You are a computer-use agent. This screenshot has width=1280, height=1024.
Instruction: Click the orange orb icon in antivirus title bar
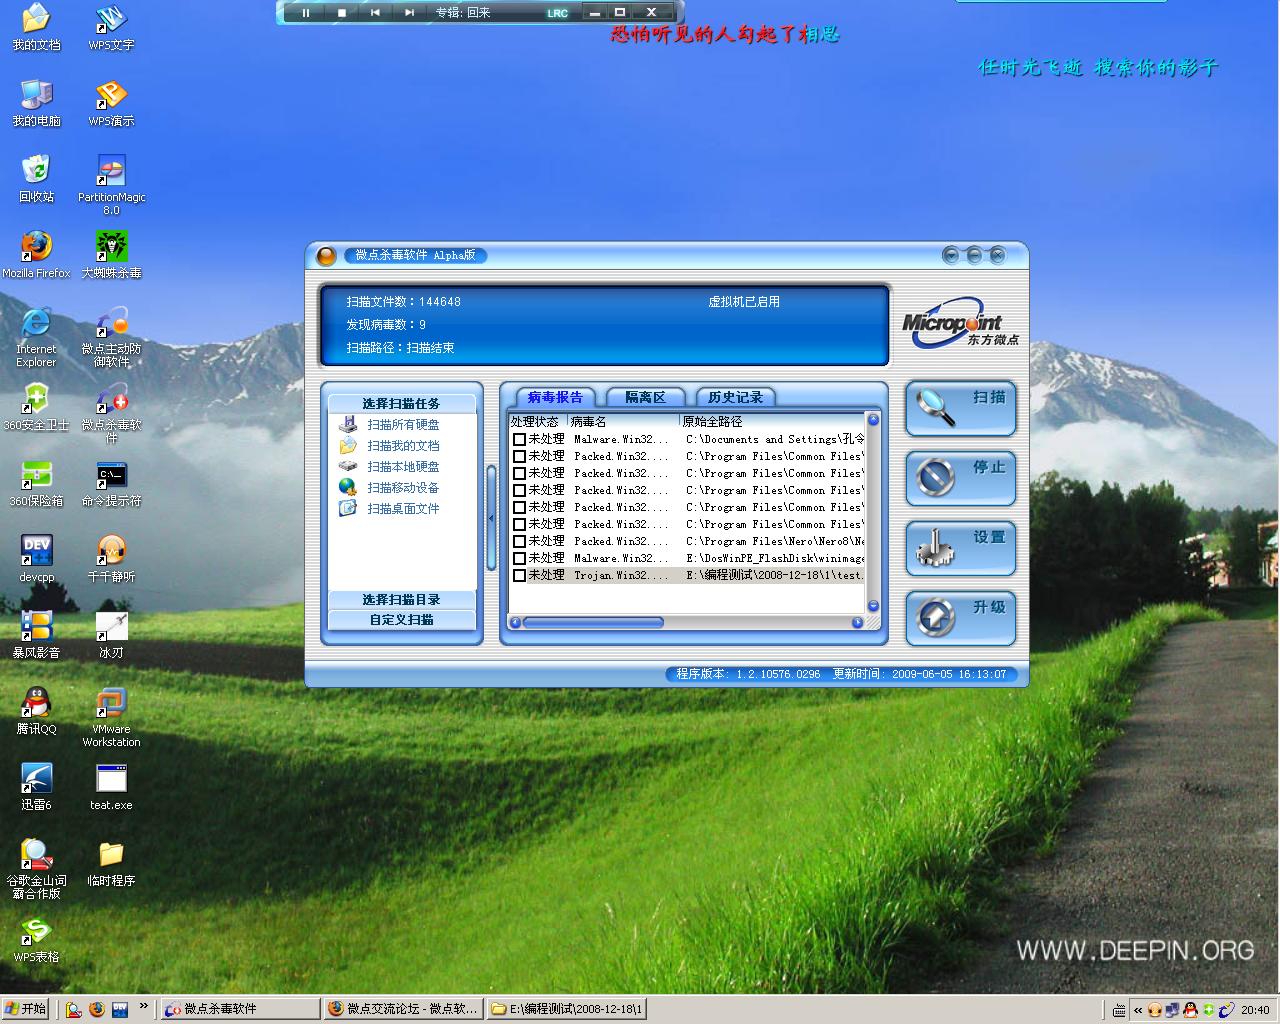[x=326, y=256]
